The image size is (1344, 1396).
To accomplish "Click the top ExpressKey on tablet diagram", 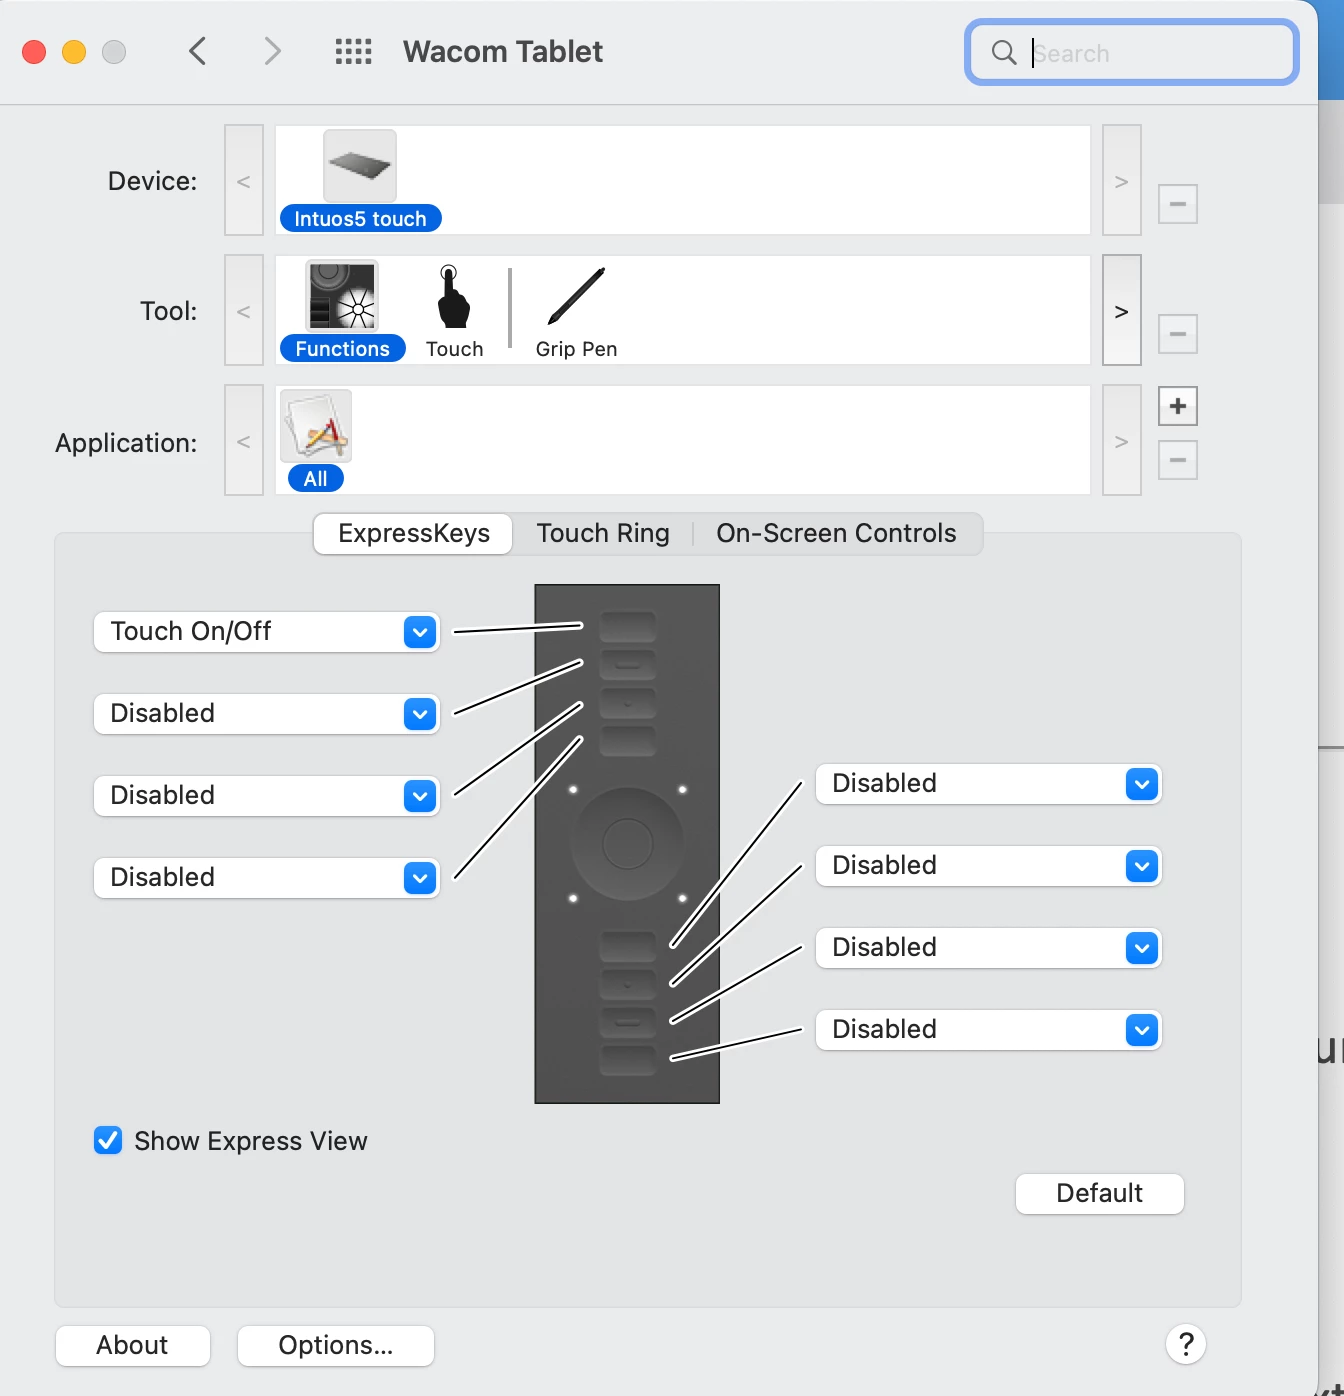I will click(x=628, y=627).
